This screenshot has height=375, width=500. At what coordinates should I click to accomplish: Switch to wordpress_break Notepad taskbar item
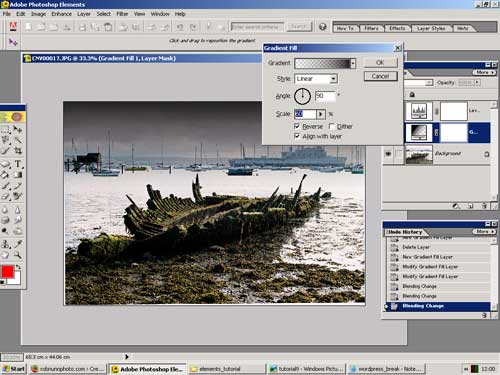coord(387,369)
